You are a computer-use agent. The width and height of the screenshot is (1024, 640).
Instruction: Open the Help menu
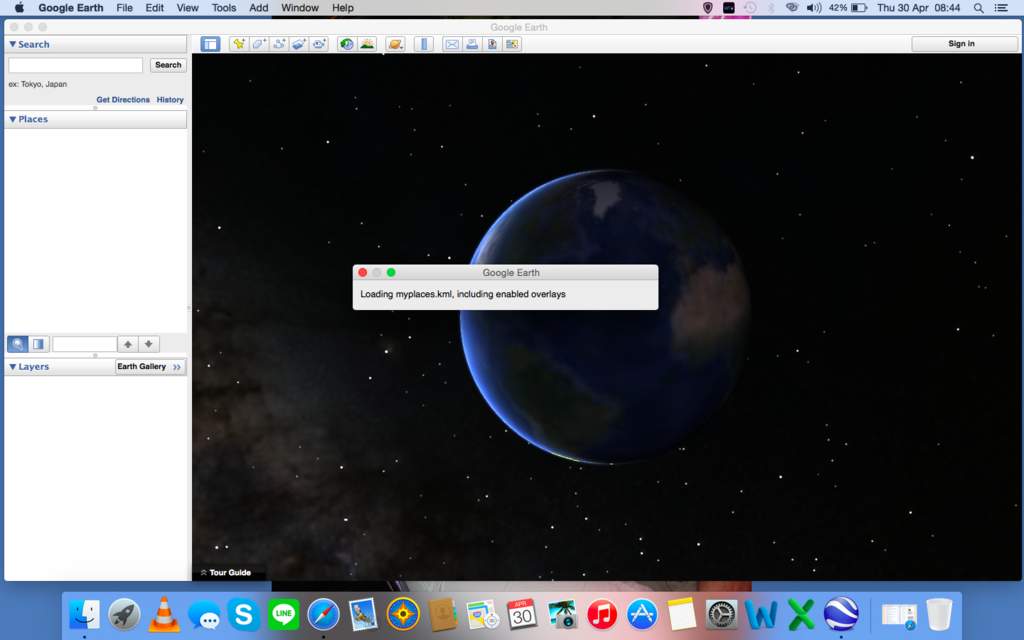[x=343, y=8]
